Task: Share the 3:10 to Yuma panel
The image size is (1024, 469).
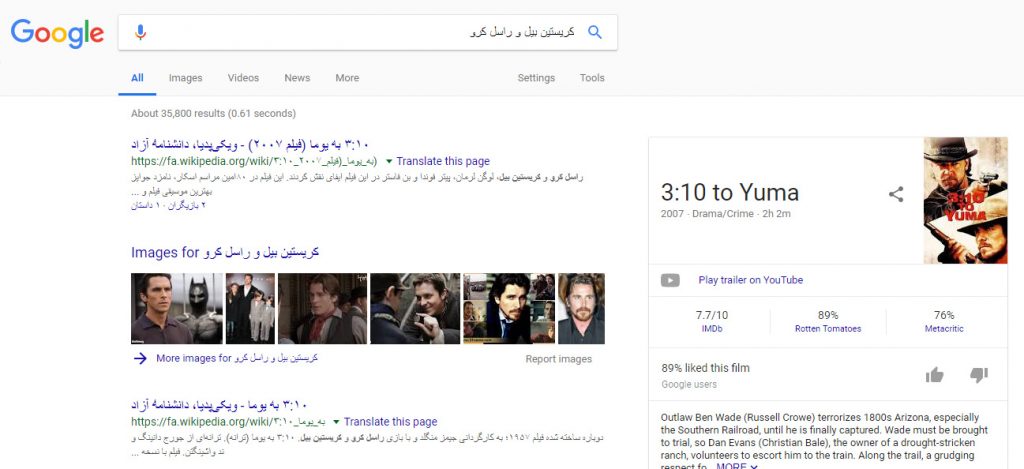Action: coord(896,194)
